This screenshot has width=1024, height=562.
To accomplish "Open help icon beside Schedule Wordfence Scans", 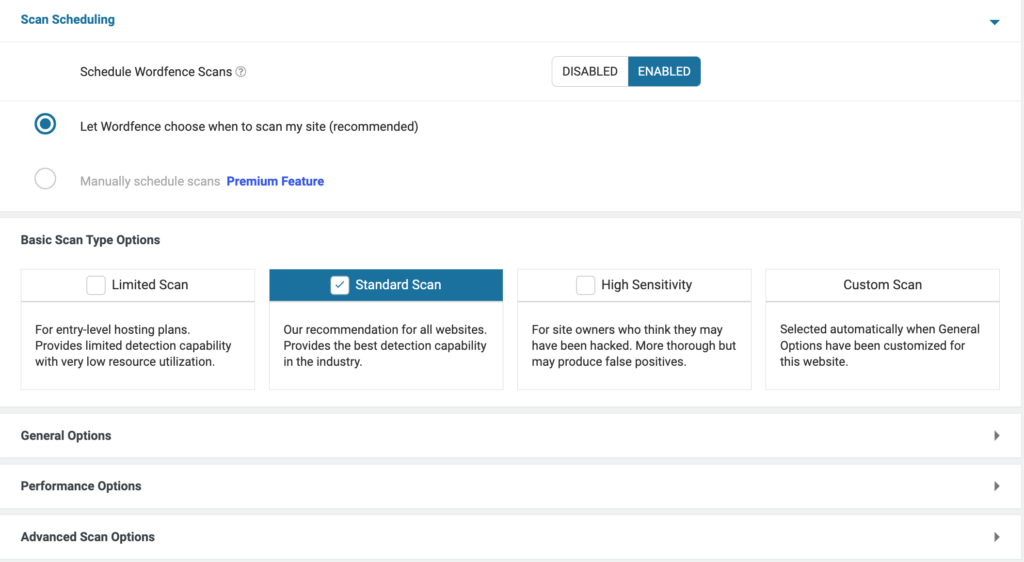I will click(241, 72).
